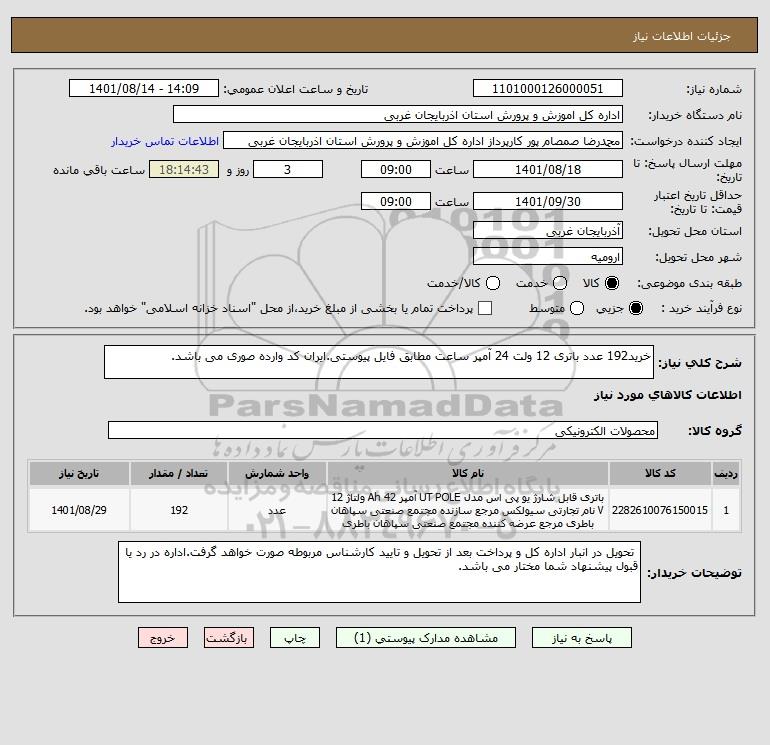Click the need date cell 1401/08/29
This screenshot has height=745, width=770.
click(x=79, y=510)
